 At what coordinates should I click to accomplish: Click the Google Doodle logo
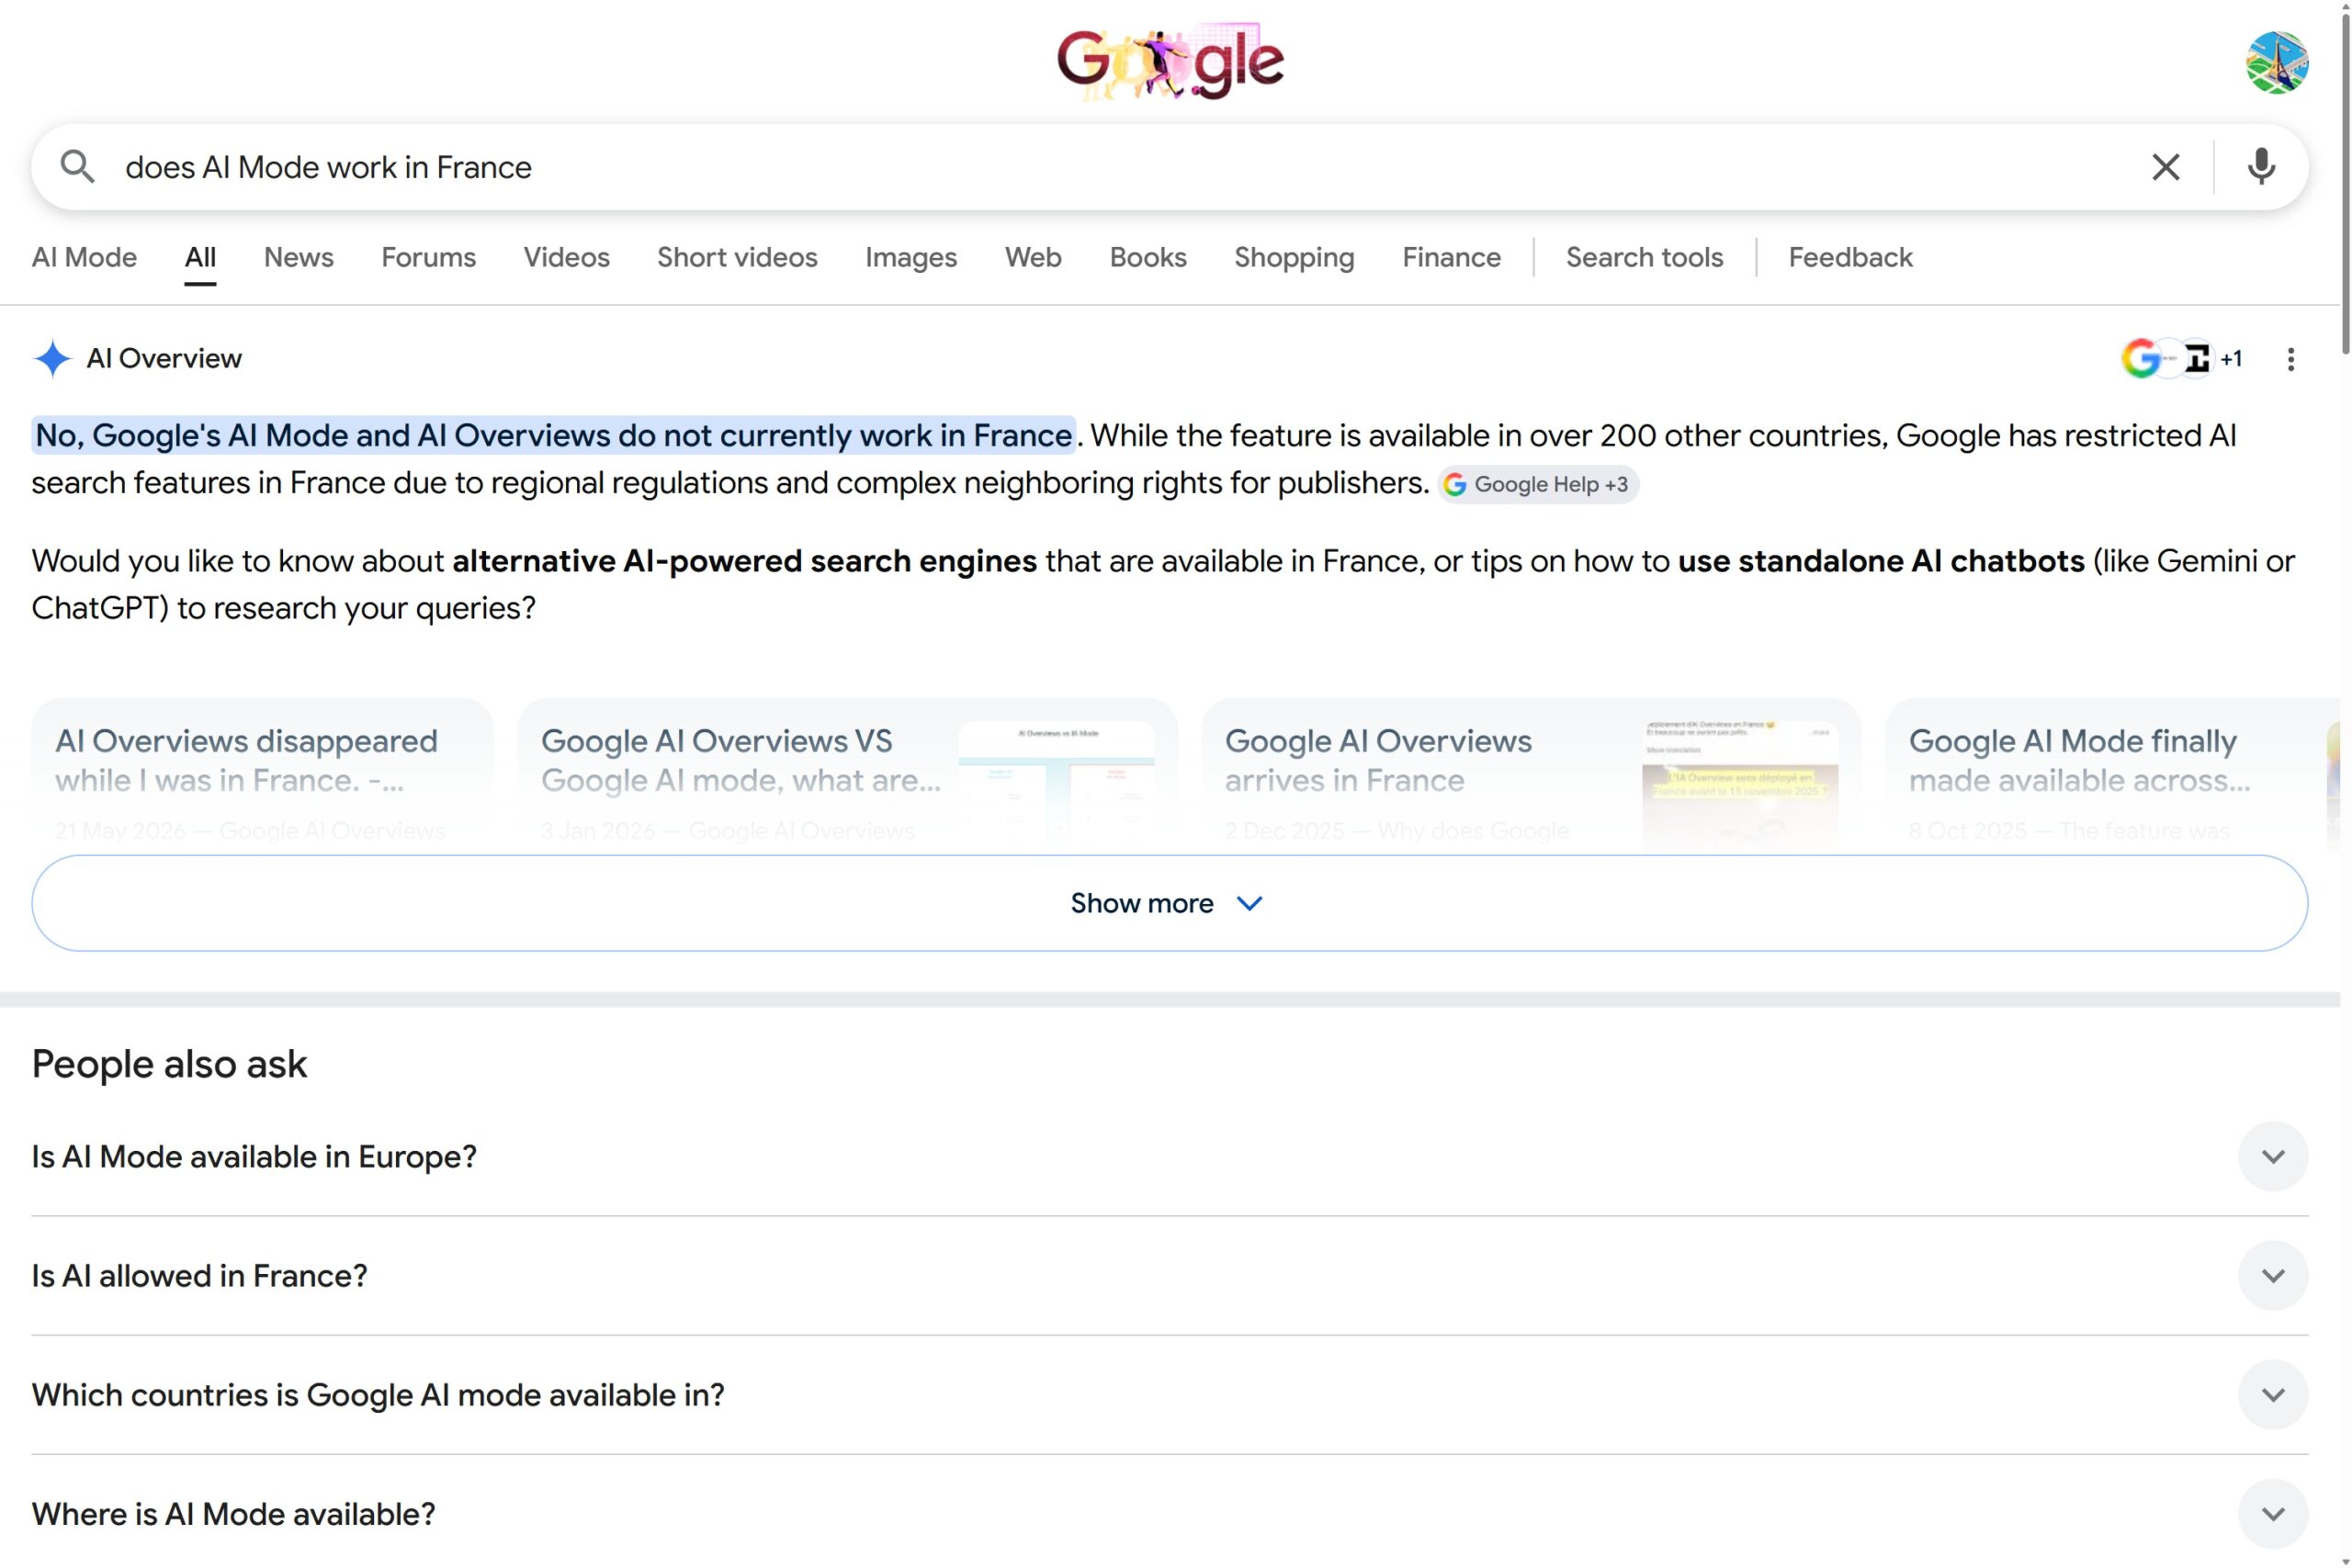point(1170,62)
